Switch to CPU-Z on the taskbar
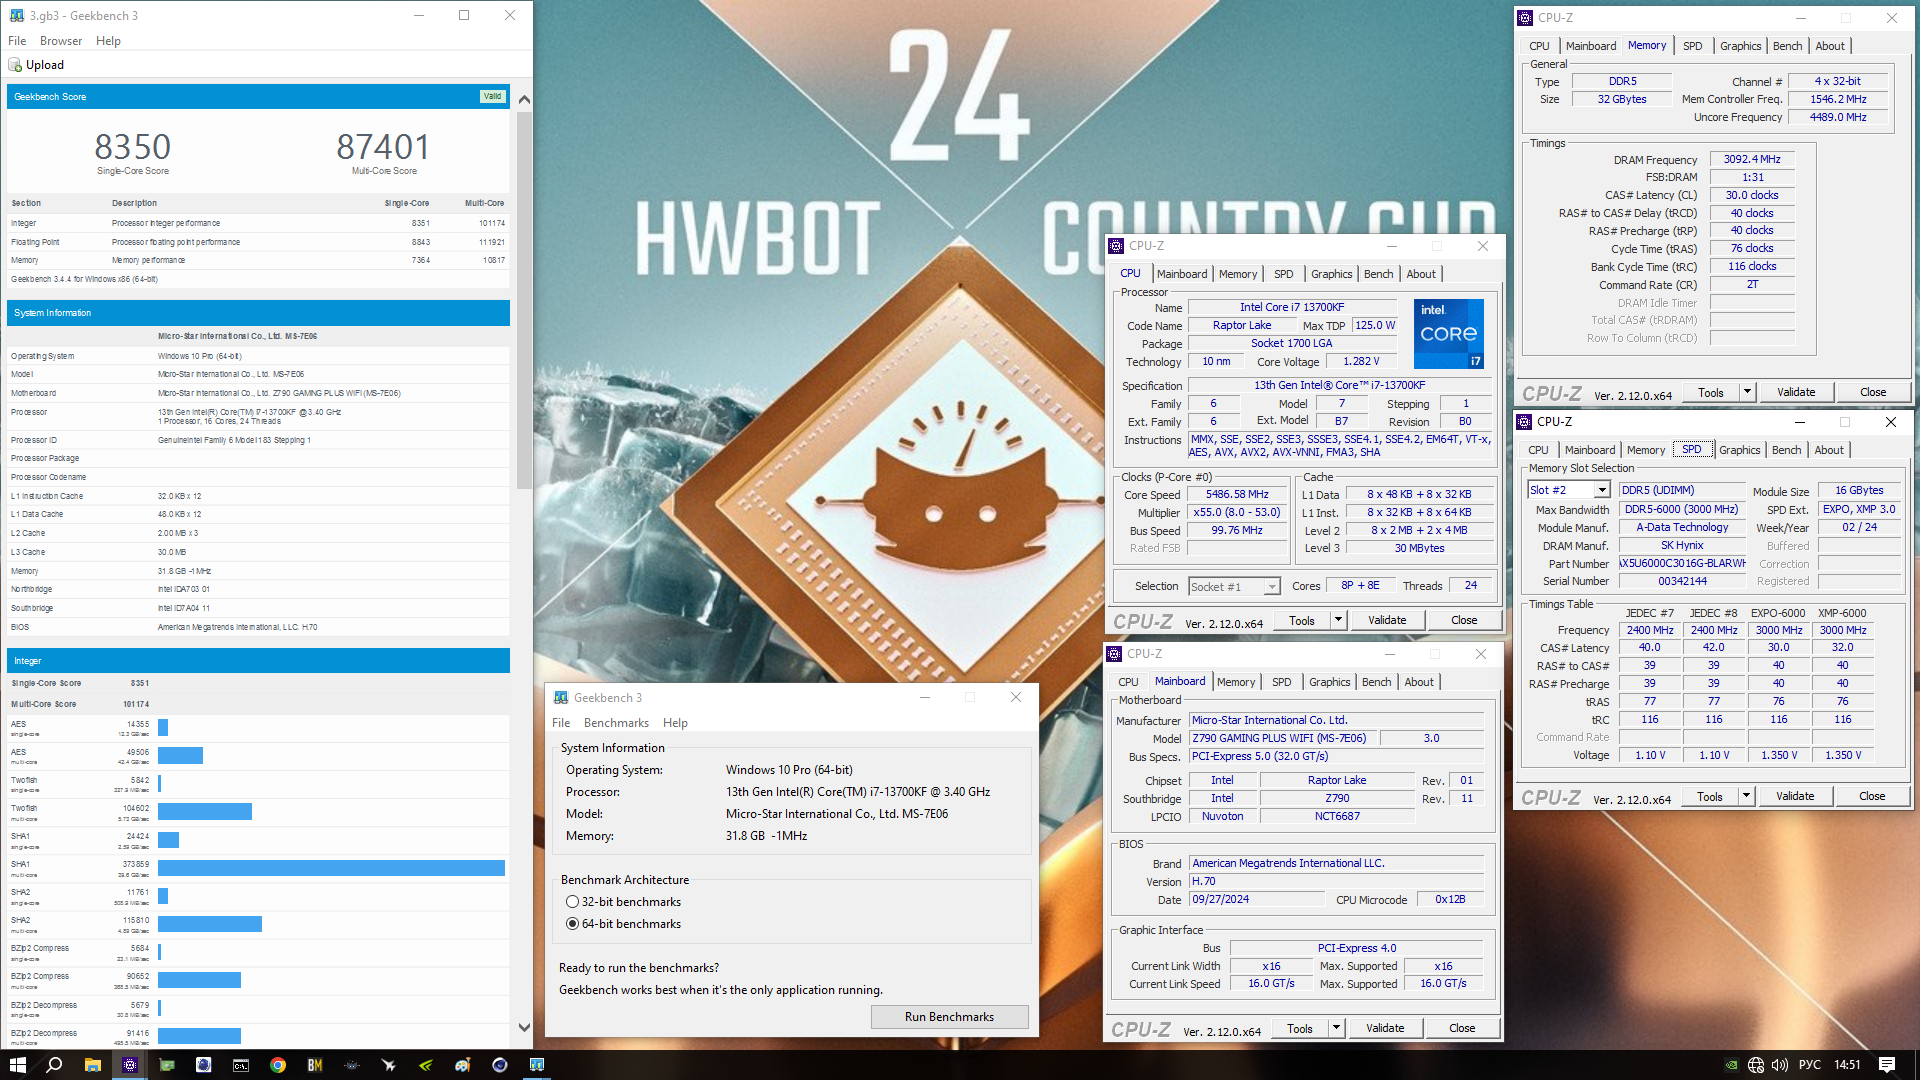This screenshot has width=1920, height=1080. click(x=129, y=1065)
